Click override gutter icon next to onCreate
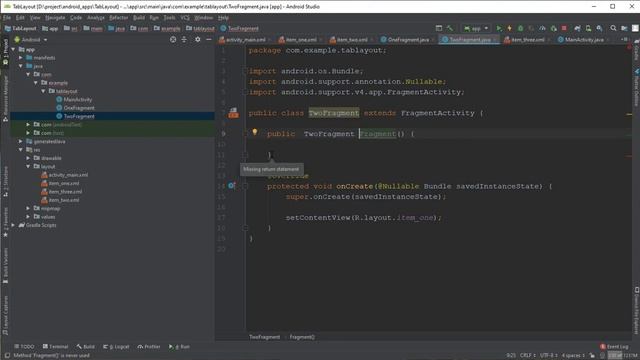The height and width of the screenshot is (360, 640). 231,186
